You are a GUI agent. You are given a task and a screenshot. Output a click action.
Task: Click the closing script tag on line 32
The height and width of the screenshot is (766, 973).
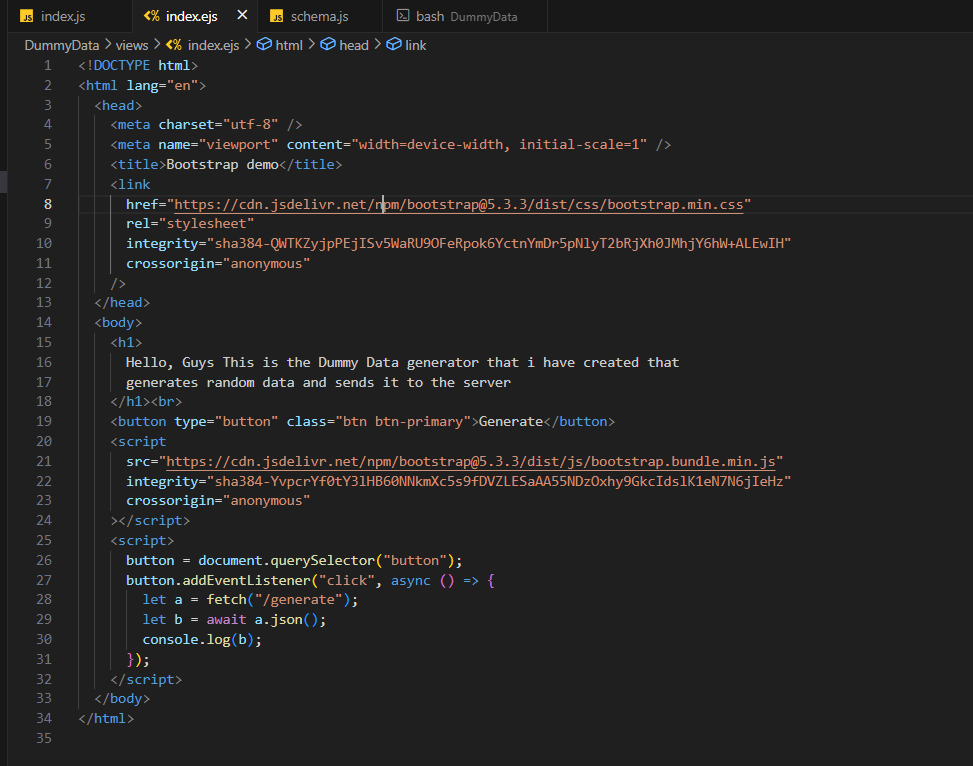click(x=146, y=679)
